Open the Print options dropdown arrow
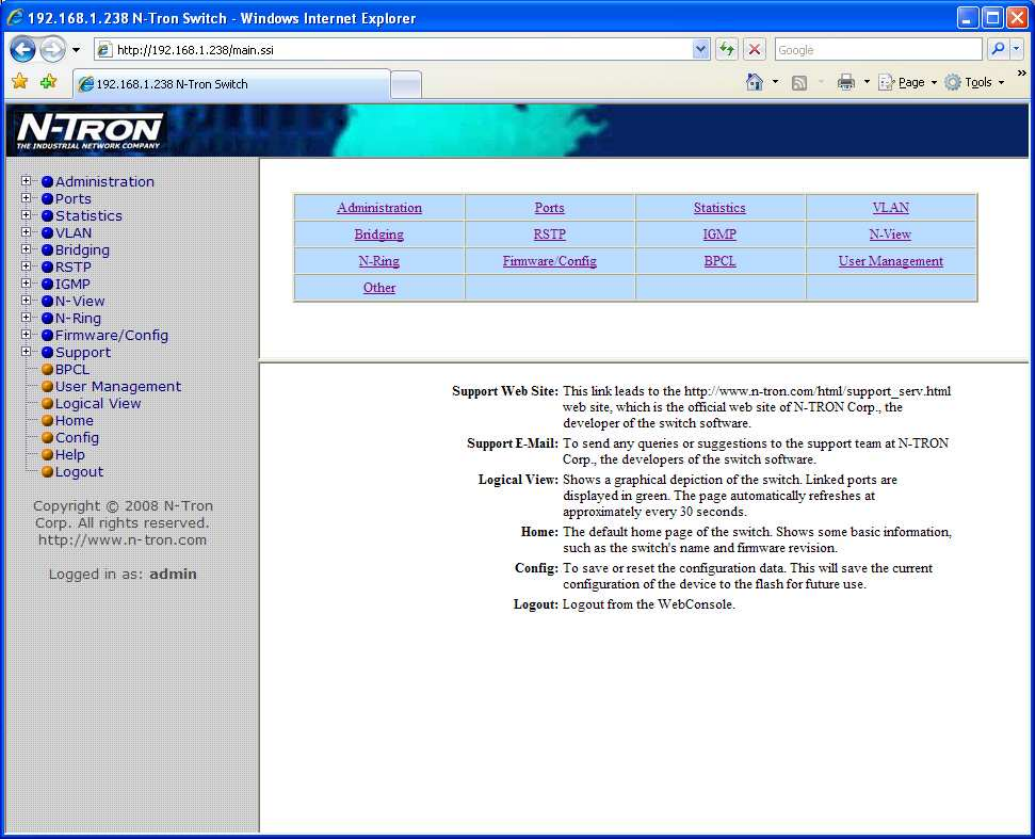This screenshot has height=839, width=1035. [867, 83]
